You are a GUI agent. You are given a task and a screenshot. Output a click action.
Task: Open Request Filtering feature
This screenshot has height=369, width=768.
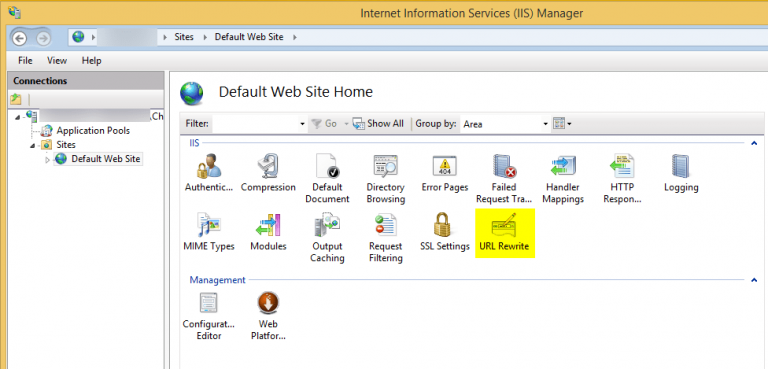(x=386, y=238)
